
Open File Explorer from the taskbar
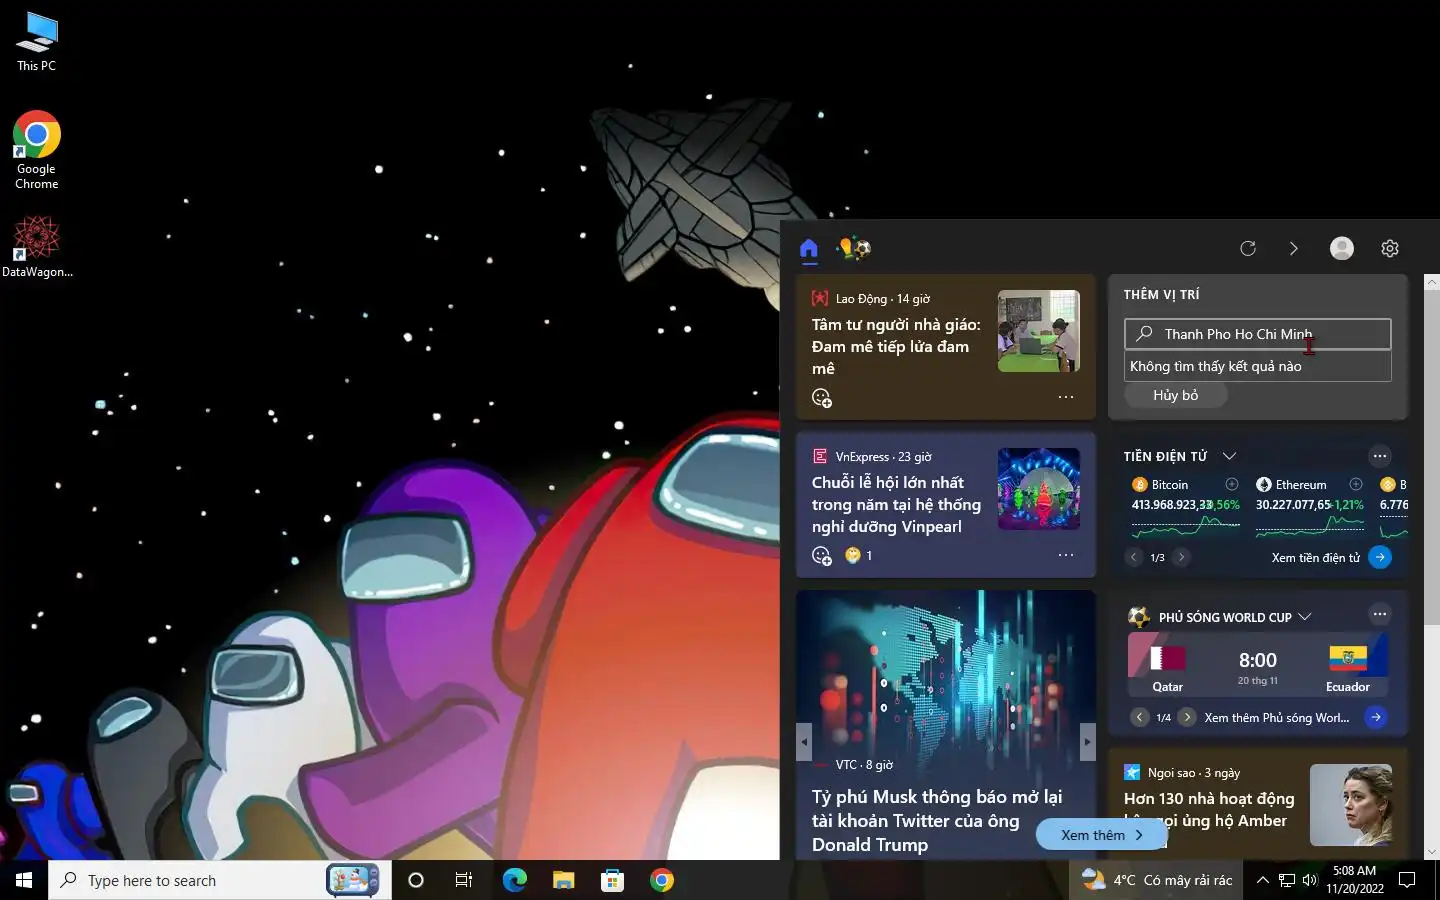563,880
